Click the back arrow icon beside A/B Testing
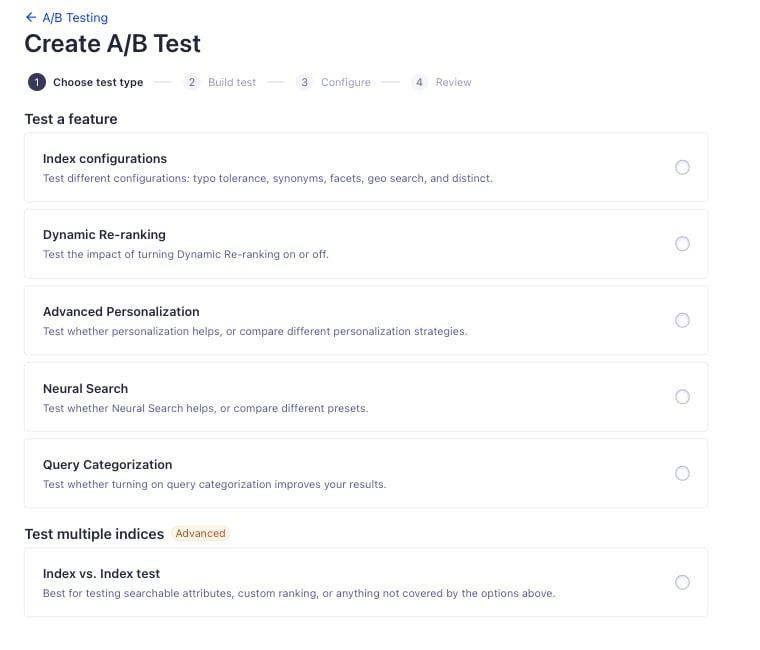This screenshot has height=650, width=760. coord(31,17)
